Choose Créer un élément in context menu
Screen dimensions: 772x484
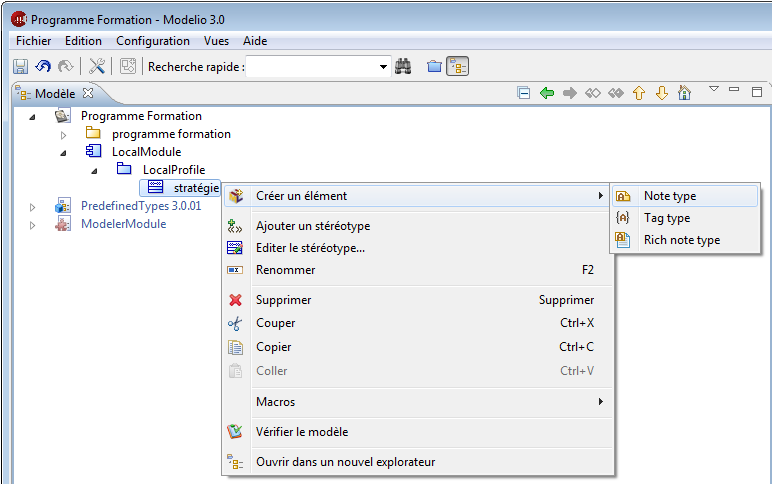coord(417,196)
